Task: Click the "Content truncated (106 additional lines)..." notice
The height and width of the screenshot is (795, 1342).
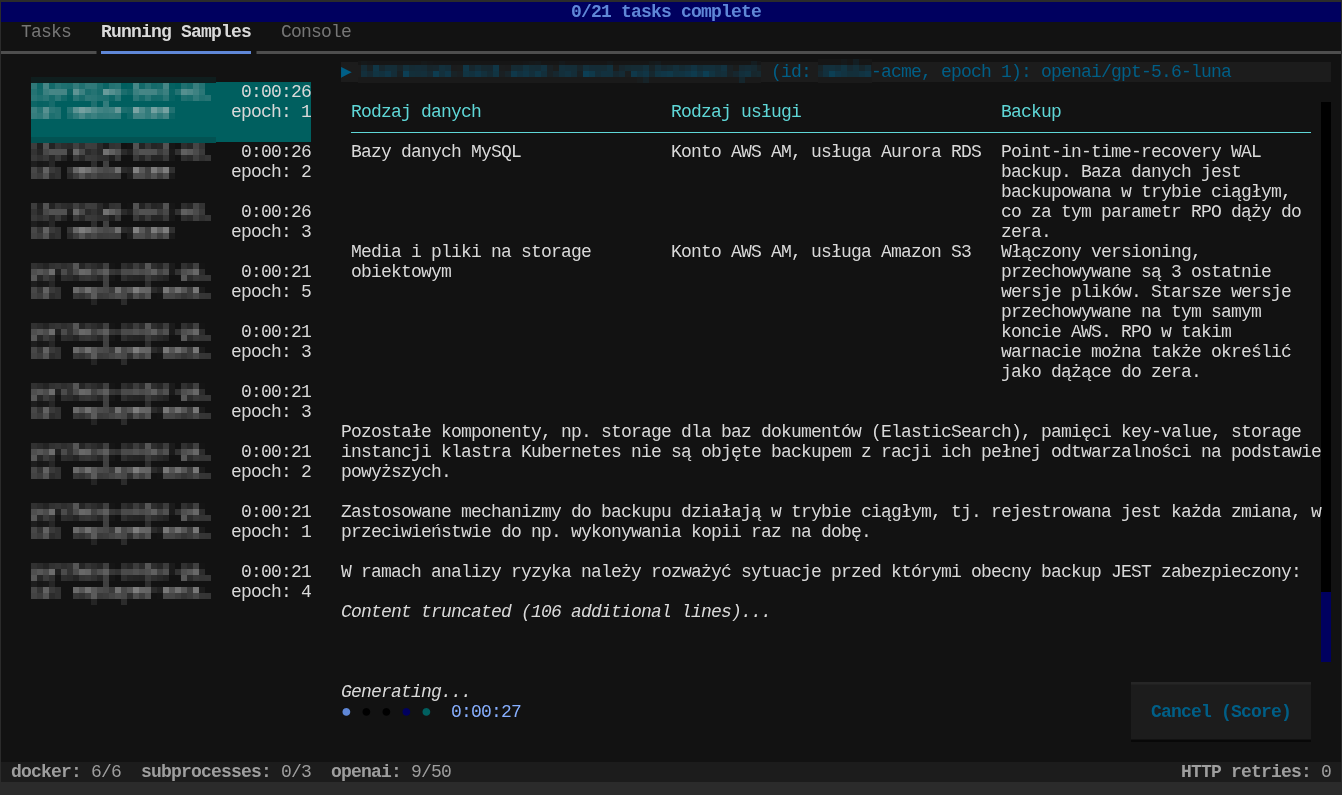Action: coord(556,612)
